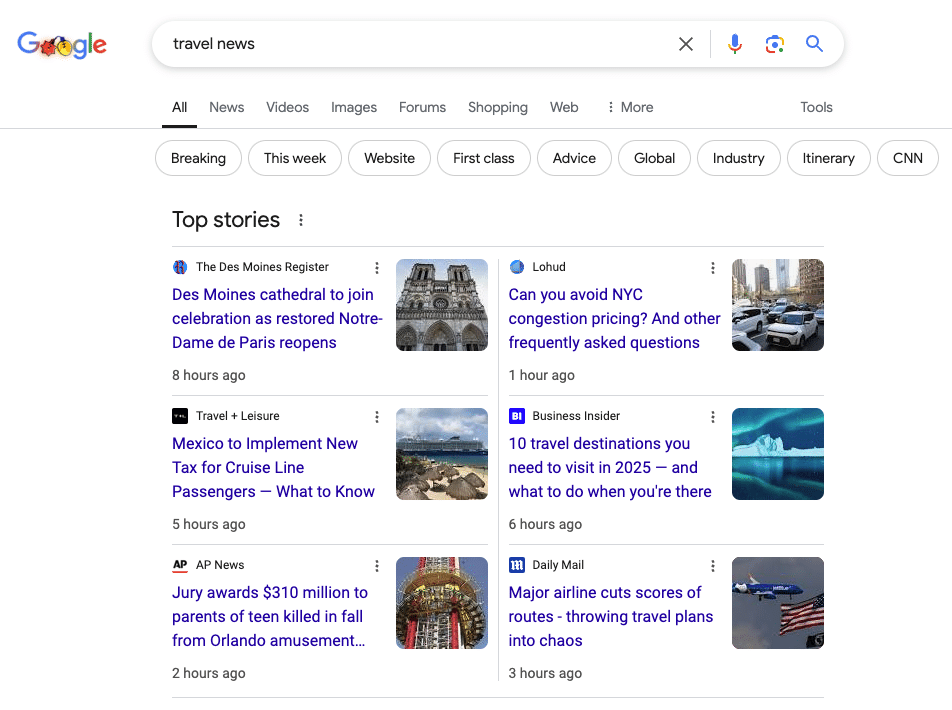
Task: Click the Lohud source name
Action: [x=549, y=267]
